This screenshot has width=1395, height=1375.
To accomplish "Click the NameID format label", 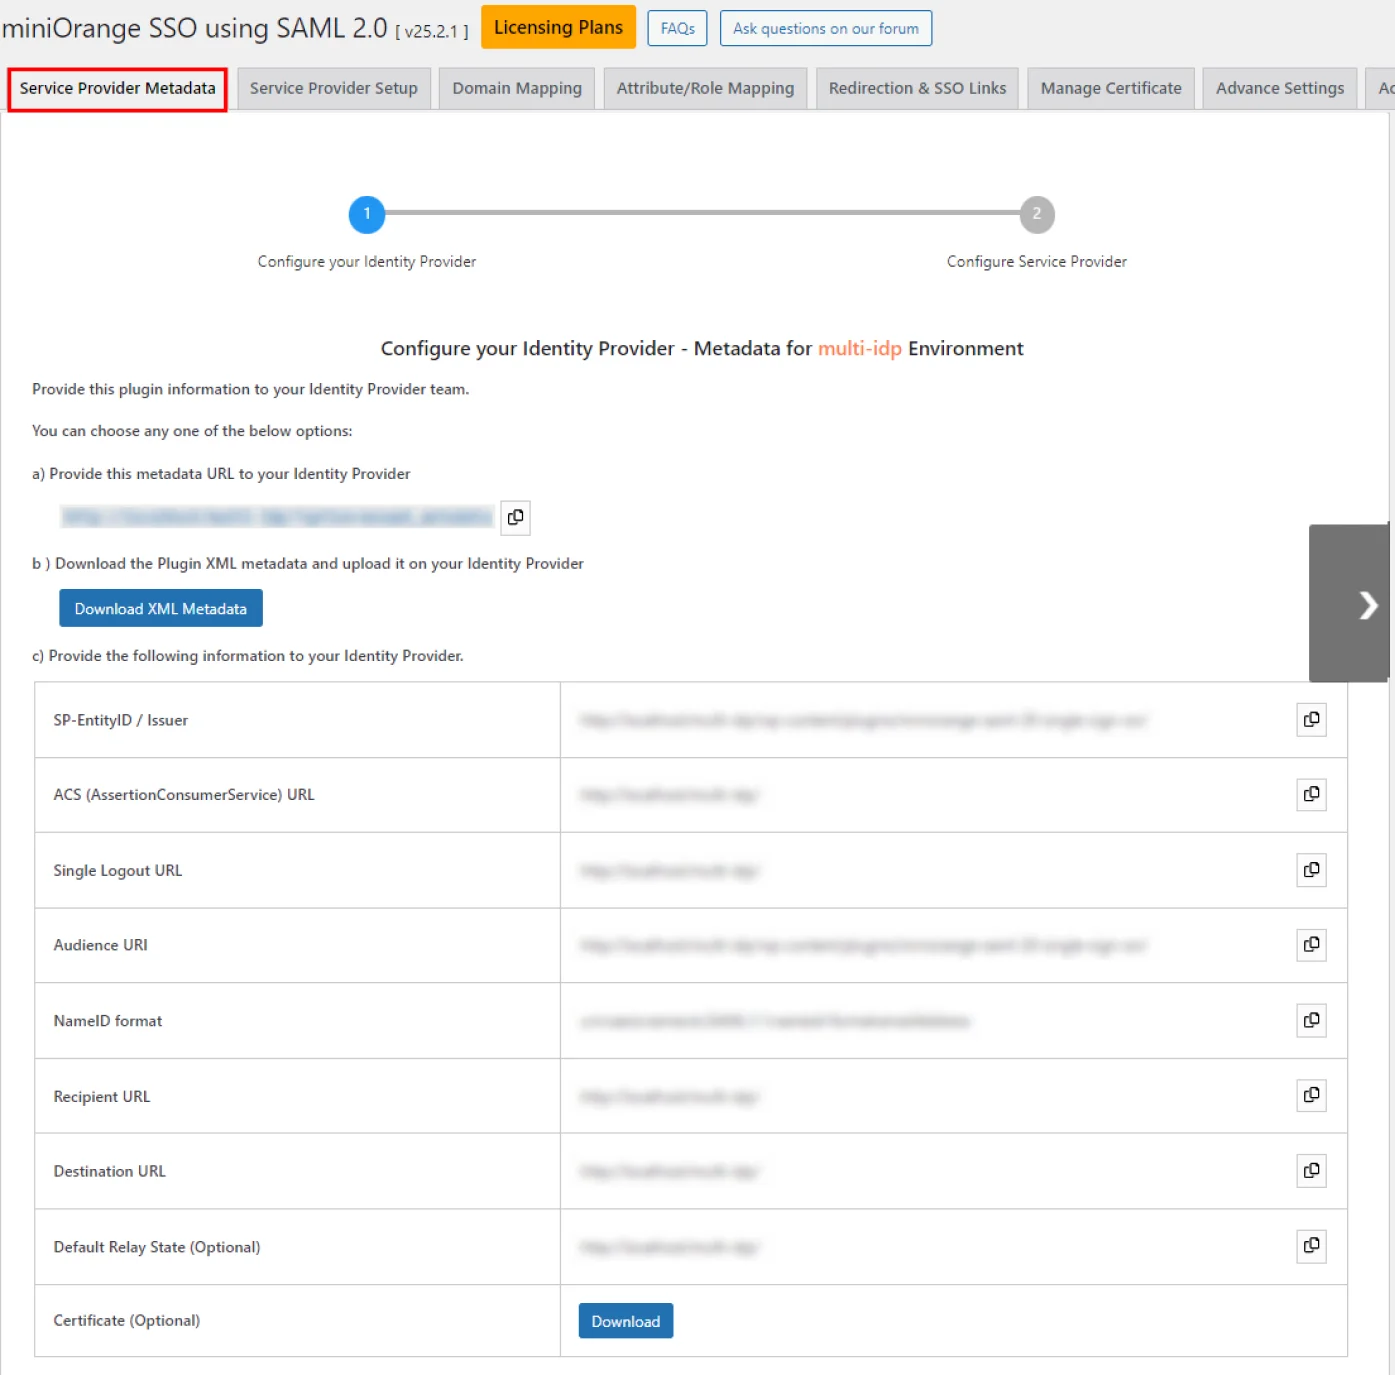I will click(x=108, y=1021).
